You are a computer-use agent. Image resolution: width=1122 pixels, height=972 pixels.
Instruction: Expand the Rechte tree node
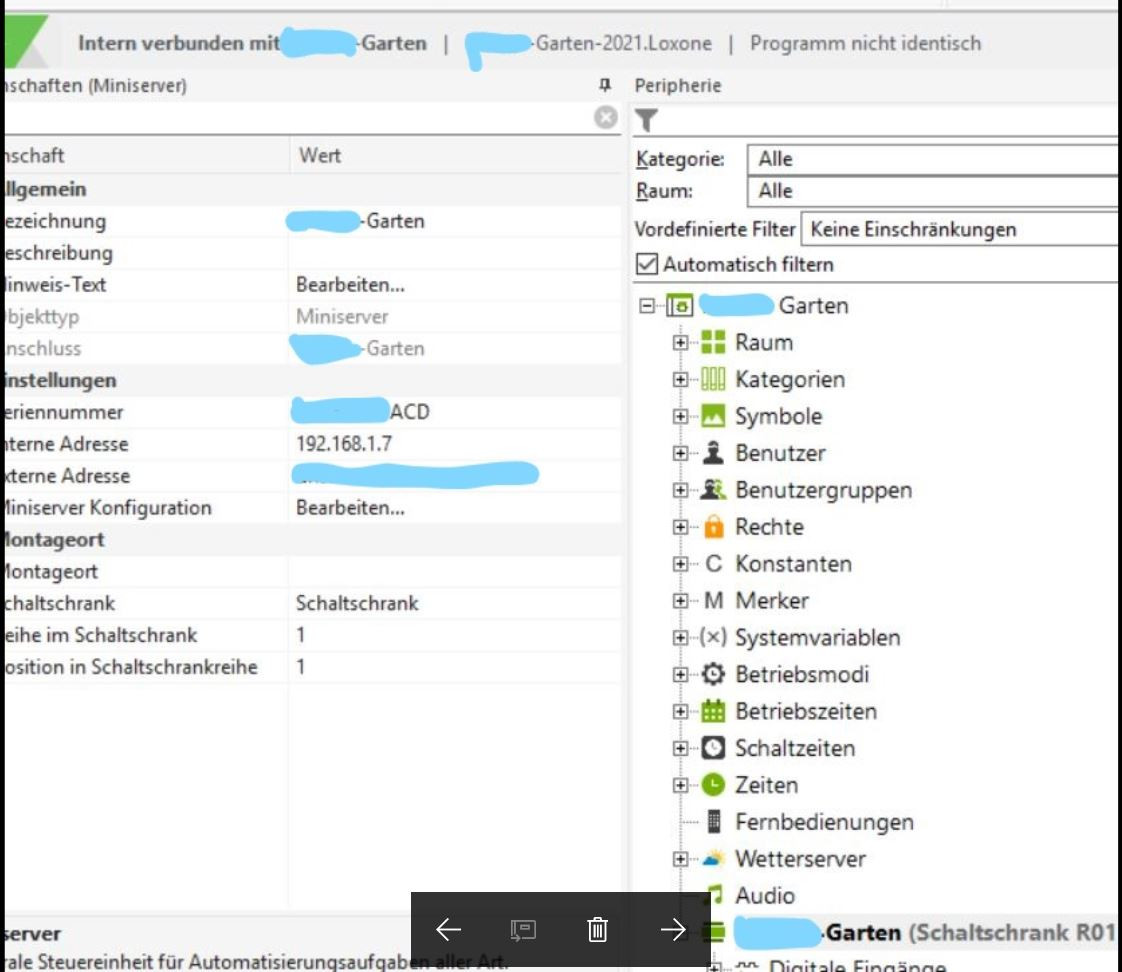click(680, 528)
